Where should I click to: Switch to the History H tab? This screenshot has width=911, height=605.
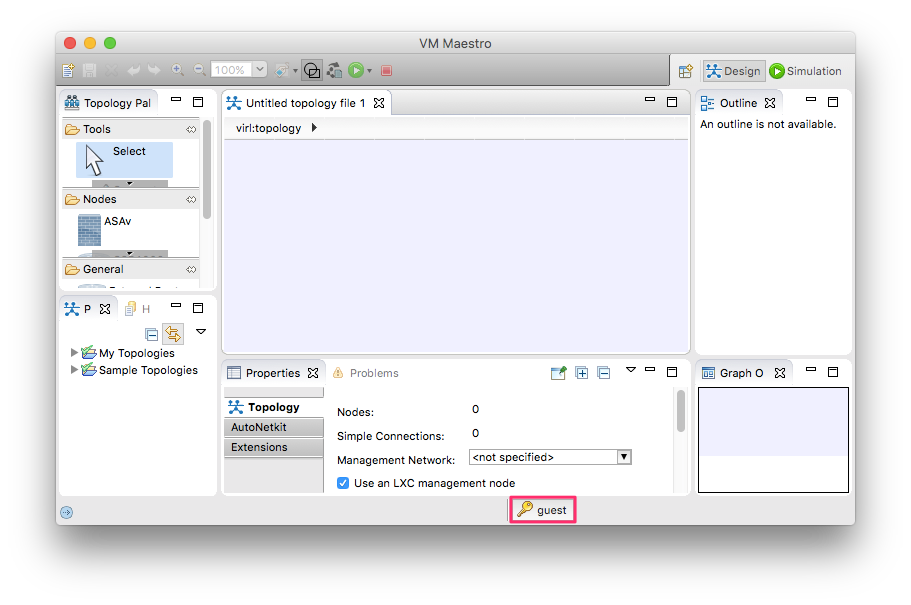point(138,309)
